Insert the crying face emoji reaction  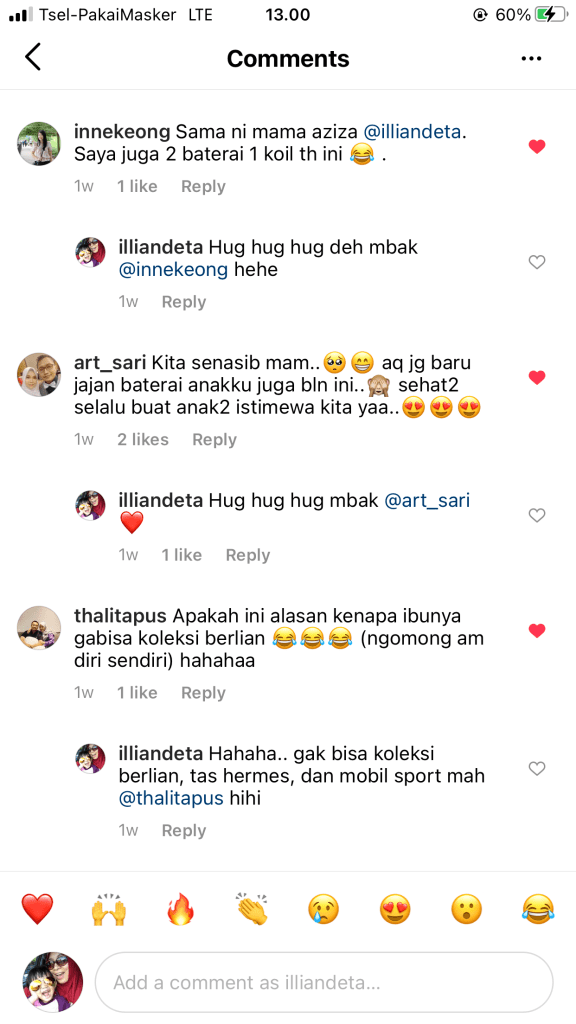tap(324, 909)
